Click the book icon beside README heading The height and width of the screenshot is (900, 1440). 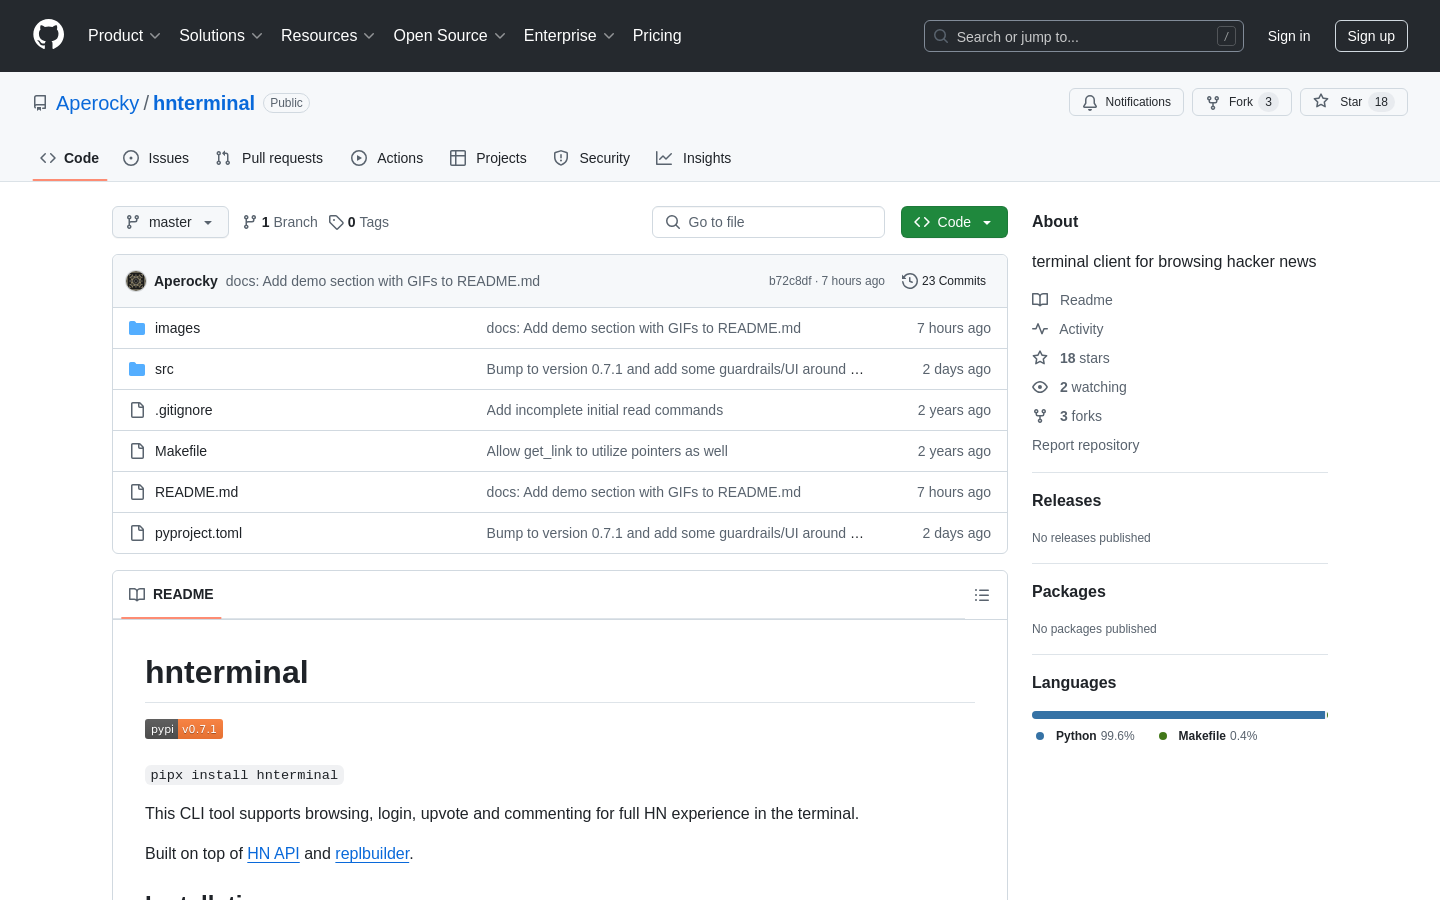137,594
